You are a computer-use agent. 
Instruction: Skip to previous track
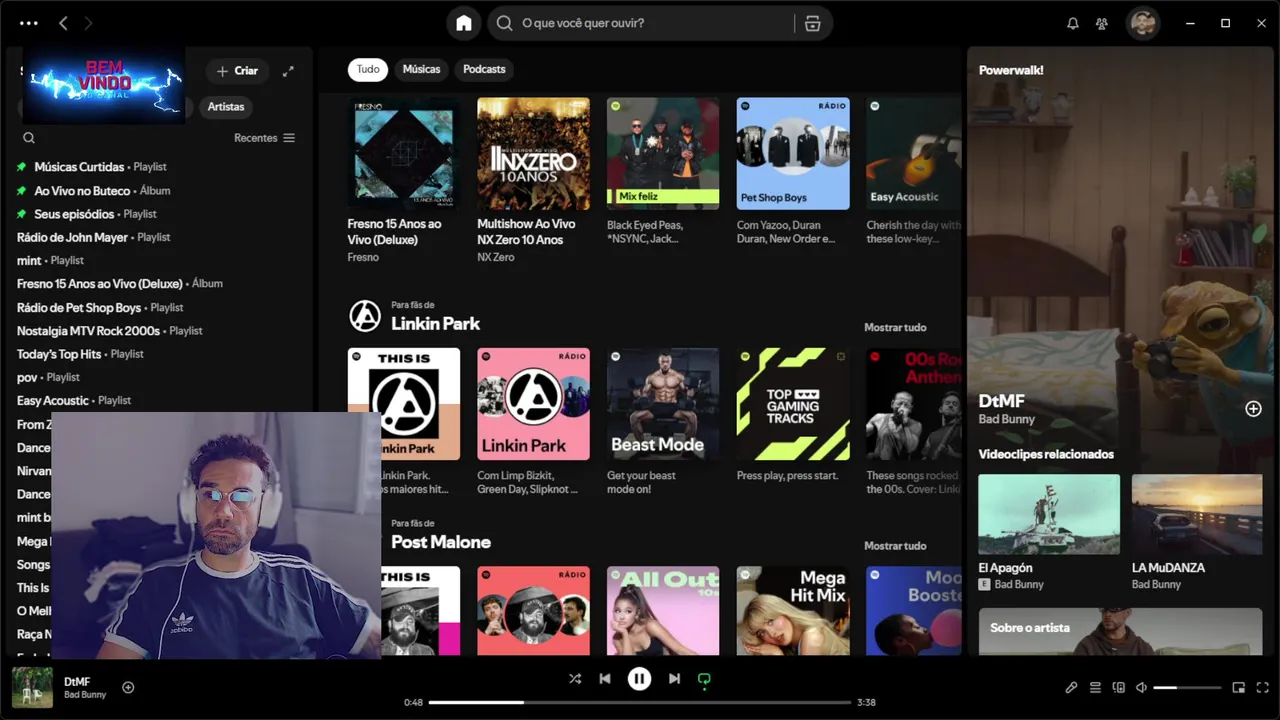[x=605, y=679]
